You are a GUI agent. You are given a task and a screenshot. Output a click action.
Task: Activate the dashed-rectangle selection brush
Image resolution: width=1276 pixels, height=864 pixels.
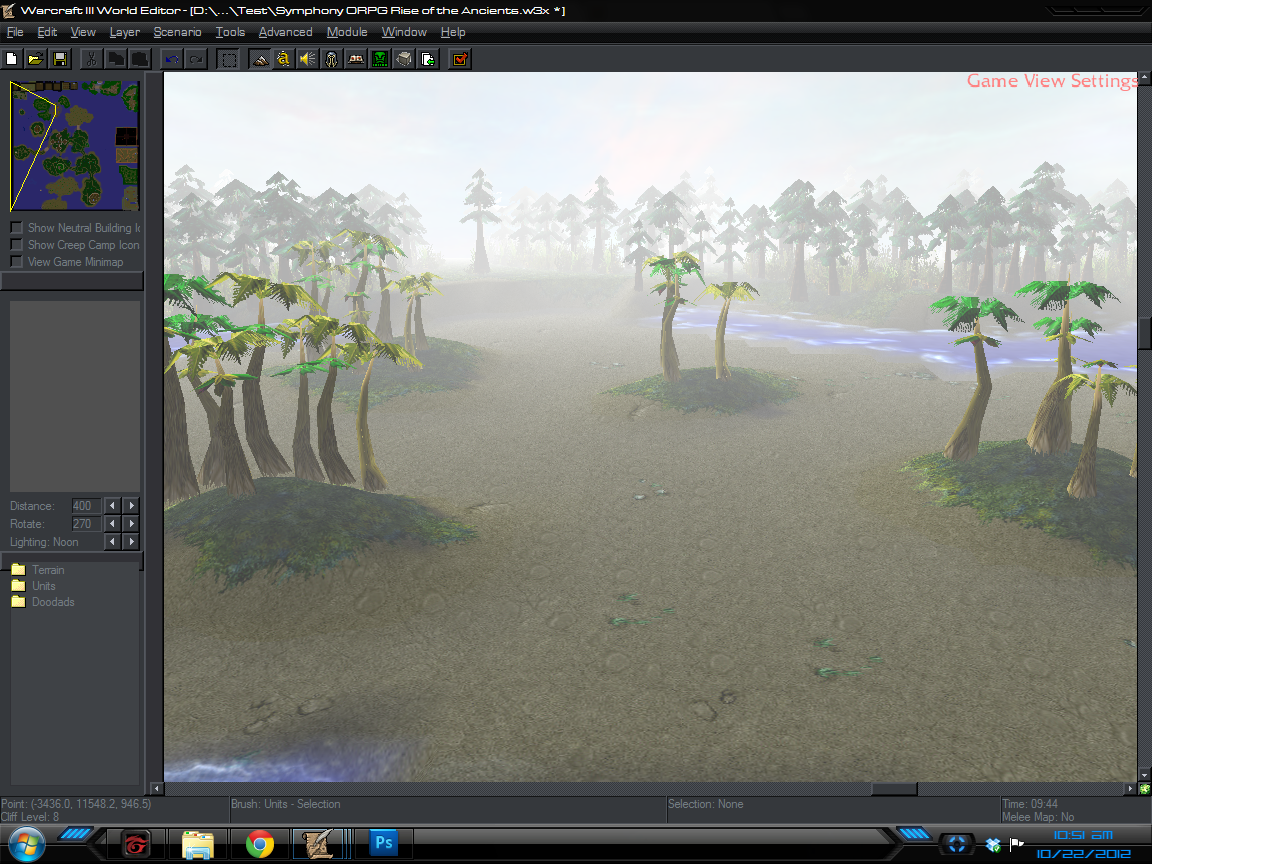[x=229, y=59]
